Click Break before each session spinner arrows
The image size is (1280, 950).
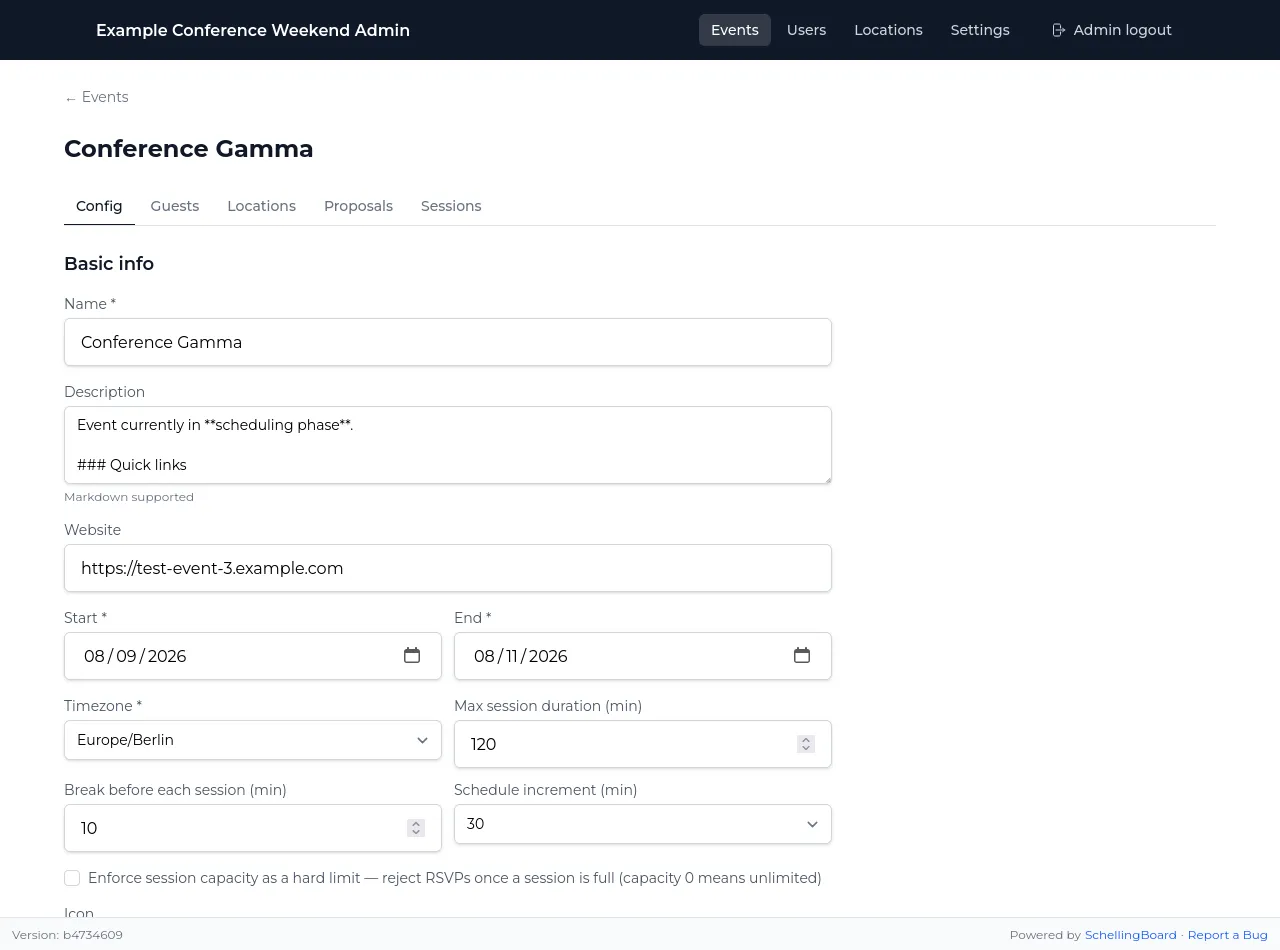click(x=416, y=828)
